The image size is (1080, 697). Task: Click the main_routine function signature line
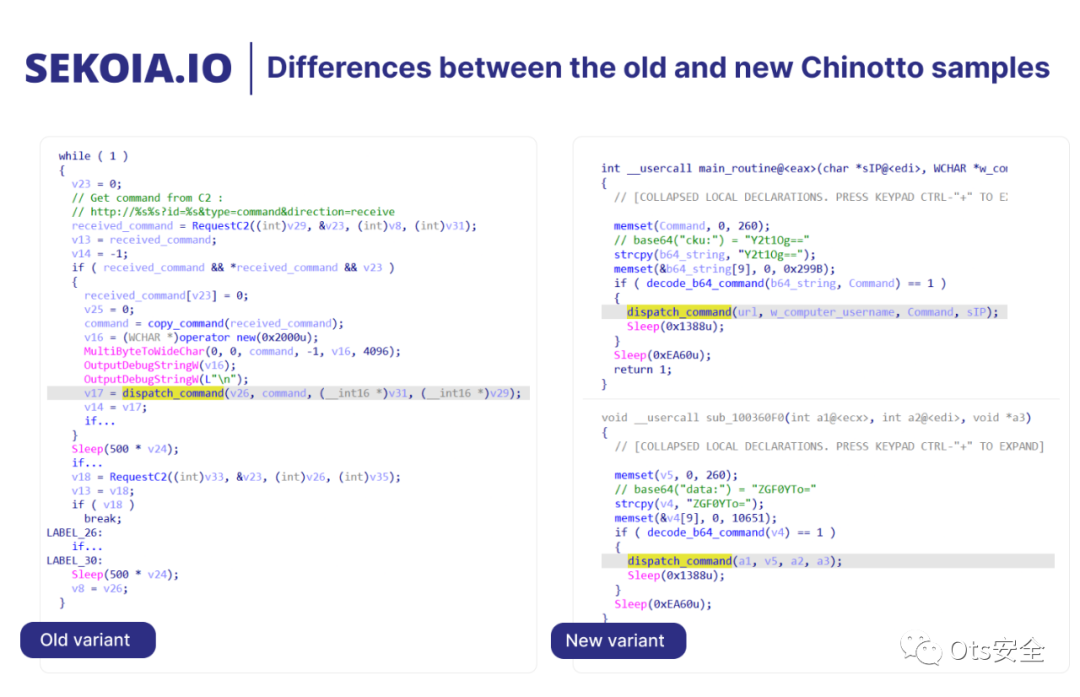(x=804, y=168)
